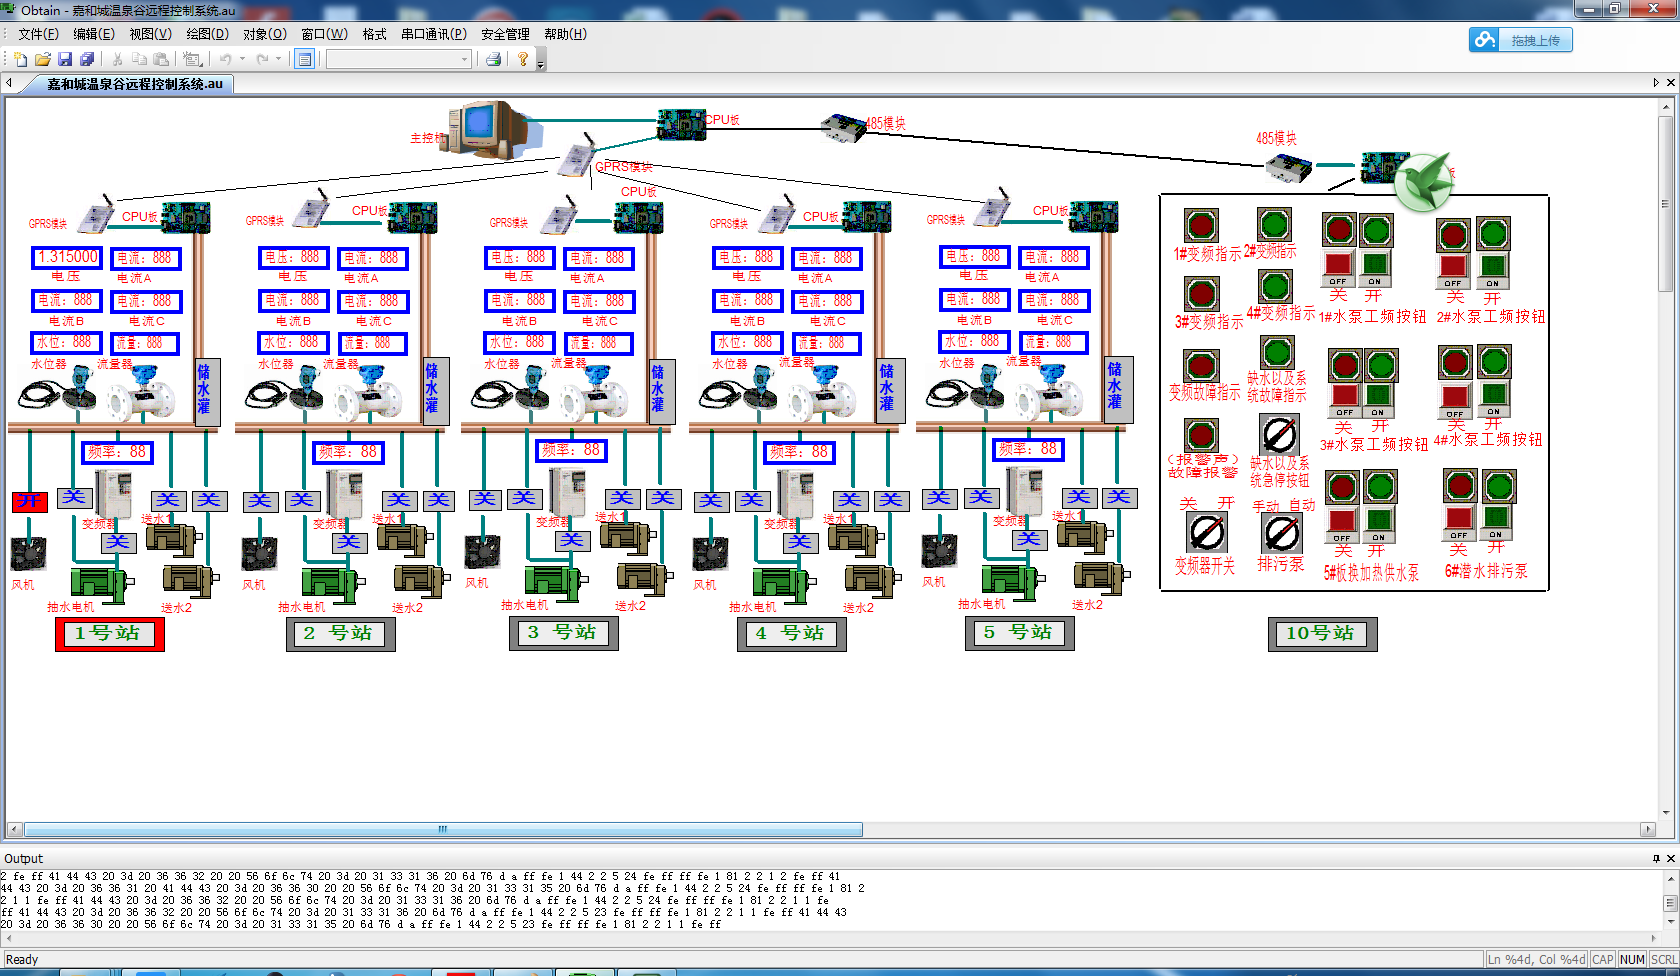Click the 报警声 fault alarm lamp
Image resolution: width=1680 pixels, height=976 pixels.
1201,436
